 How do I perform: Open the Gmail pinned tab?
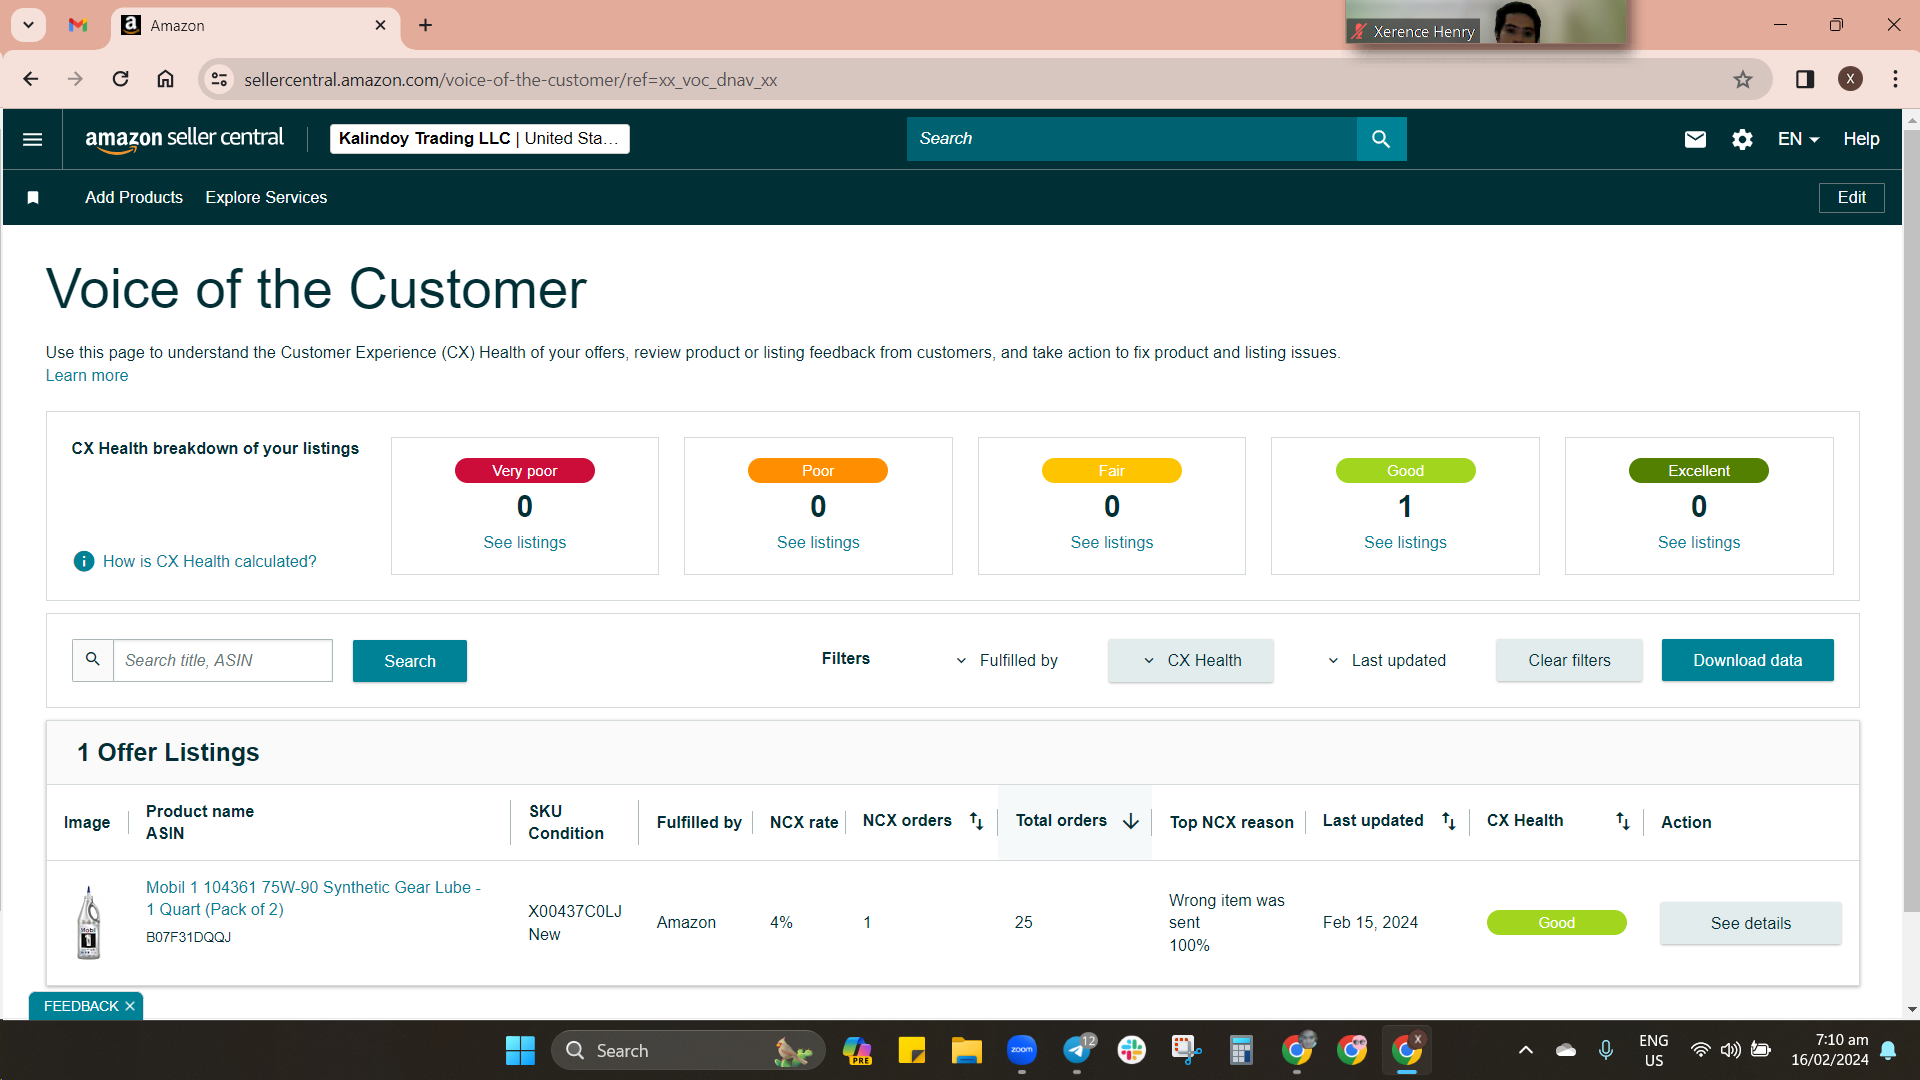(78, 26)
